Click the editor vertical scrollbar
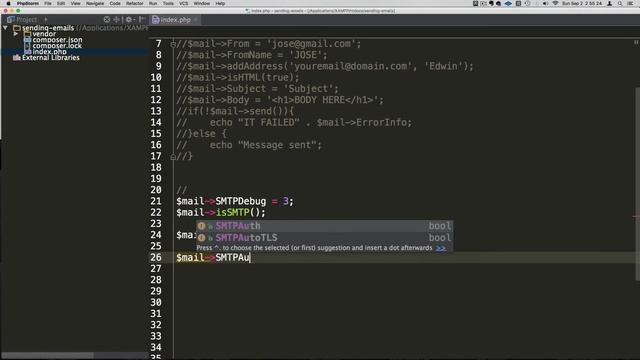The width and height of the screenshot is (640, 360). click(637, 184)
